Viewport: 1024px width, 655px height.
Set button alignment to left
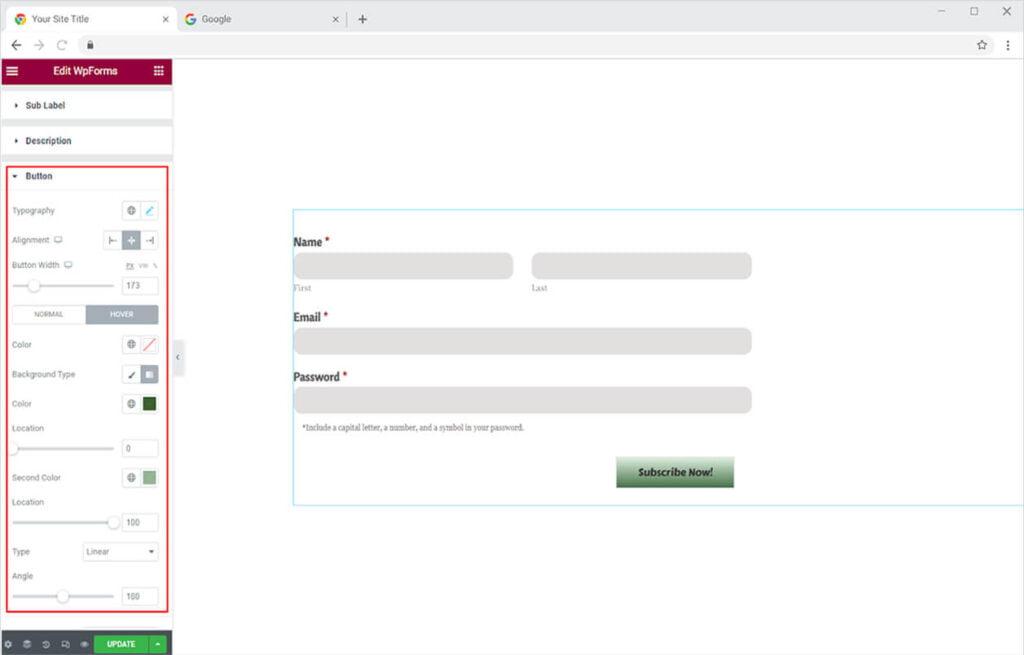[x=113, y=241]
